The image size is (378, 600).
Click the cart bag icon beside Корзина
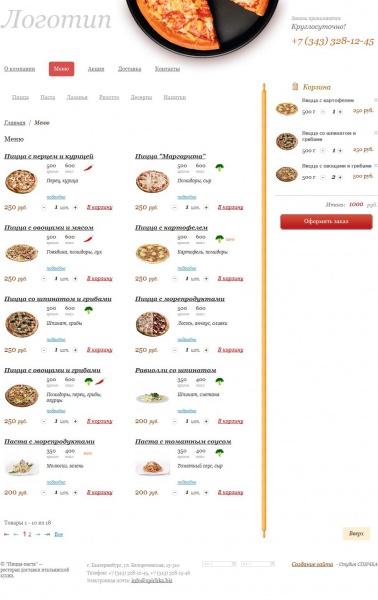click(295, 86)
